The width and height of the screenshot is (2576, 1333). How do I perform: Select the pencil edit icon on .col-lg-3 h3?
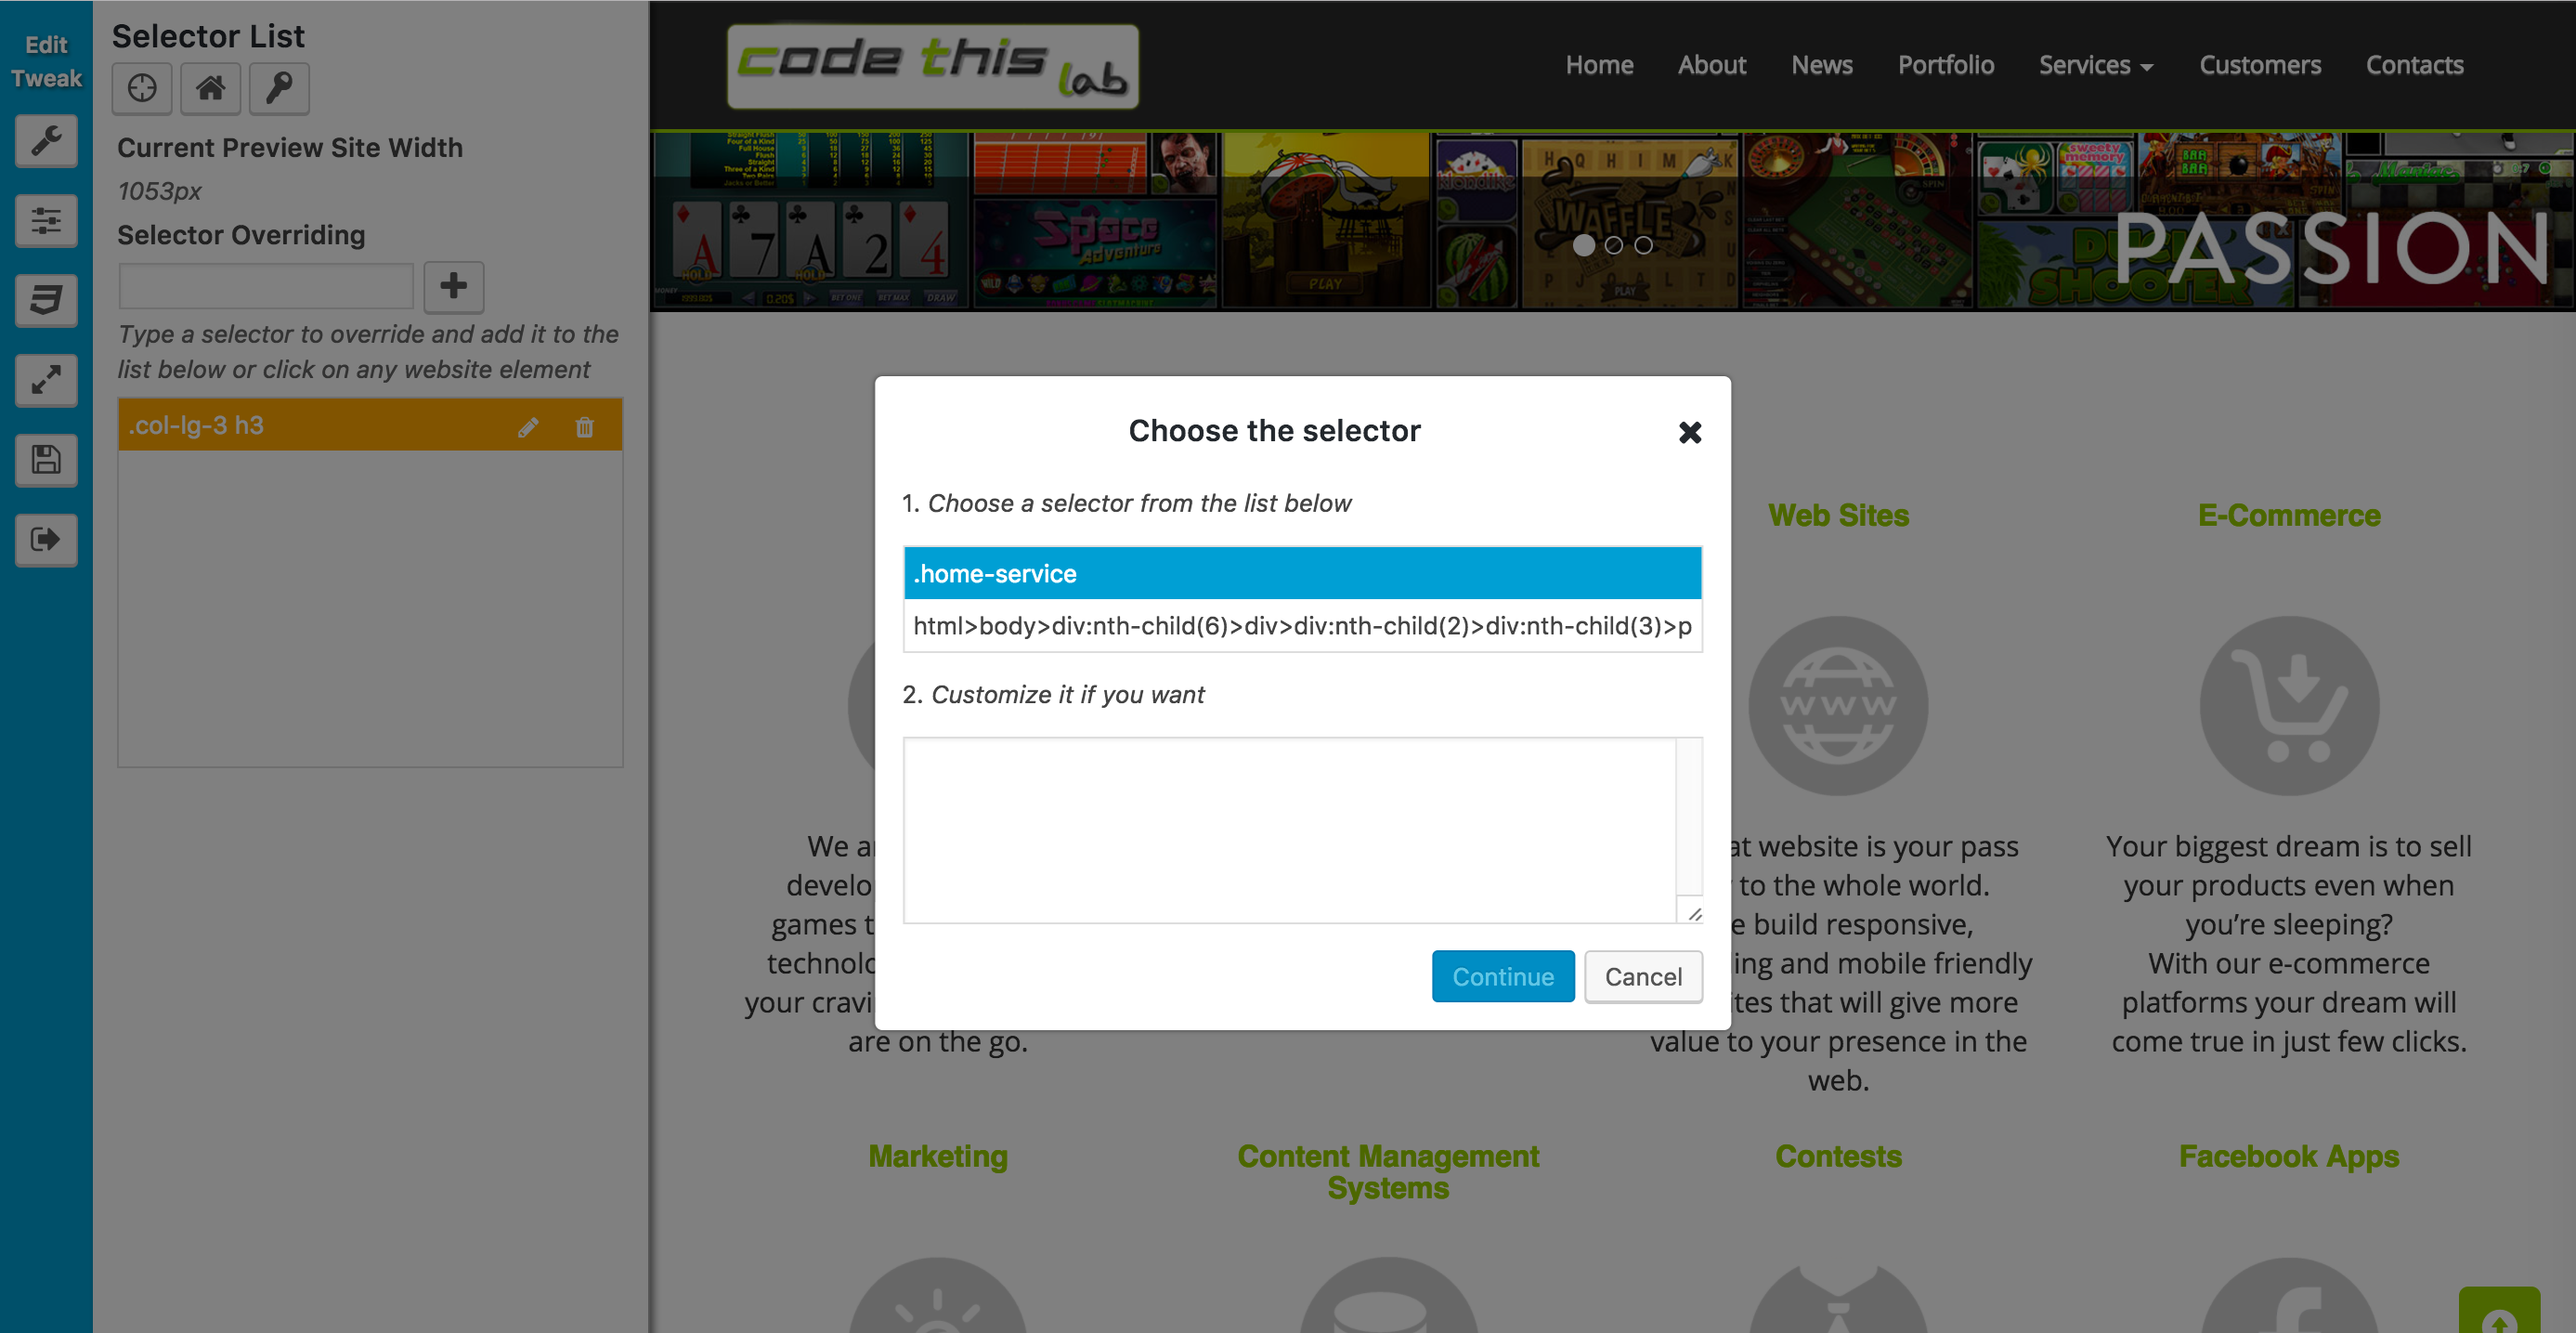(528, 426)
